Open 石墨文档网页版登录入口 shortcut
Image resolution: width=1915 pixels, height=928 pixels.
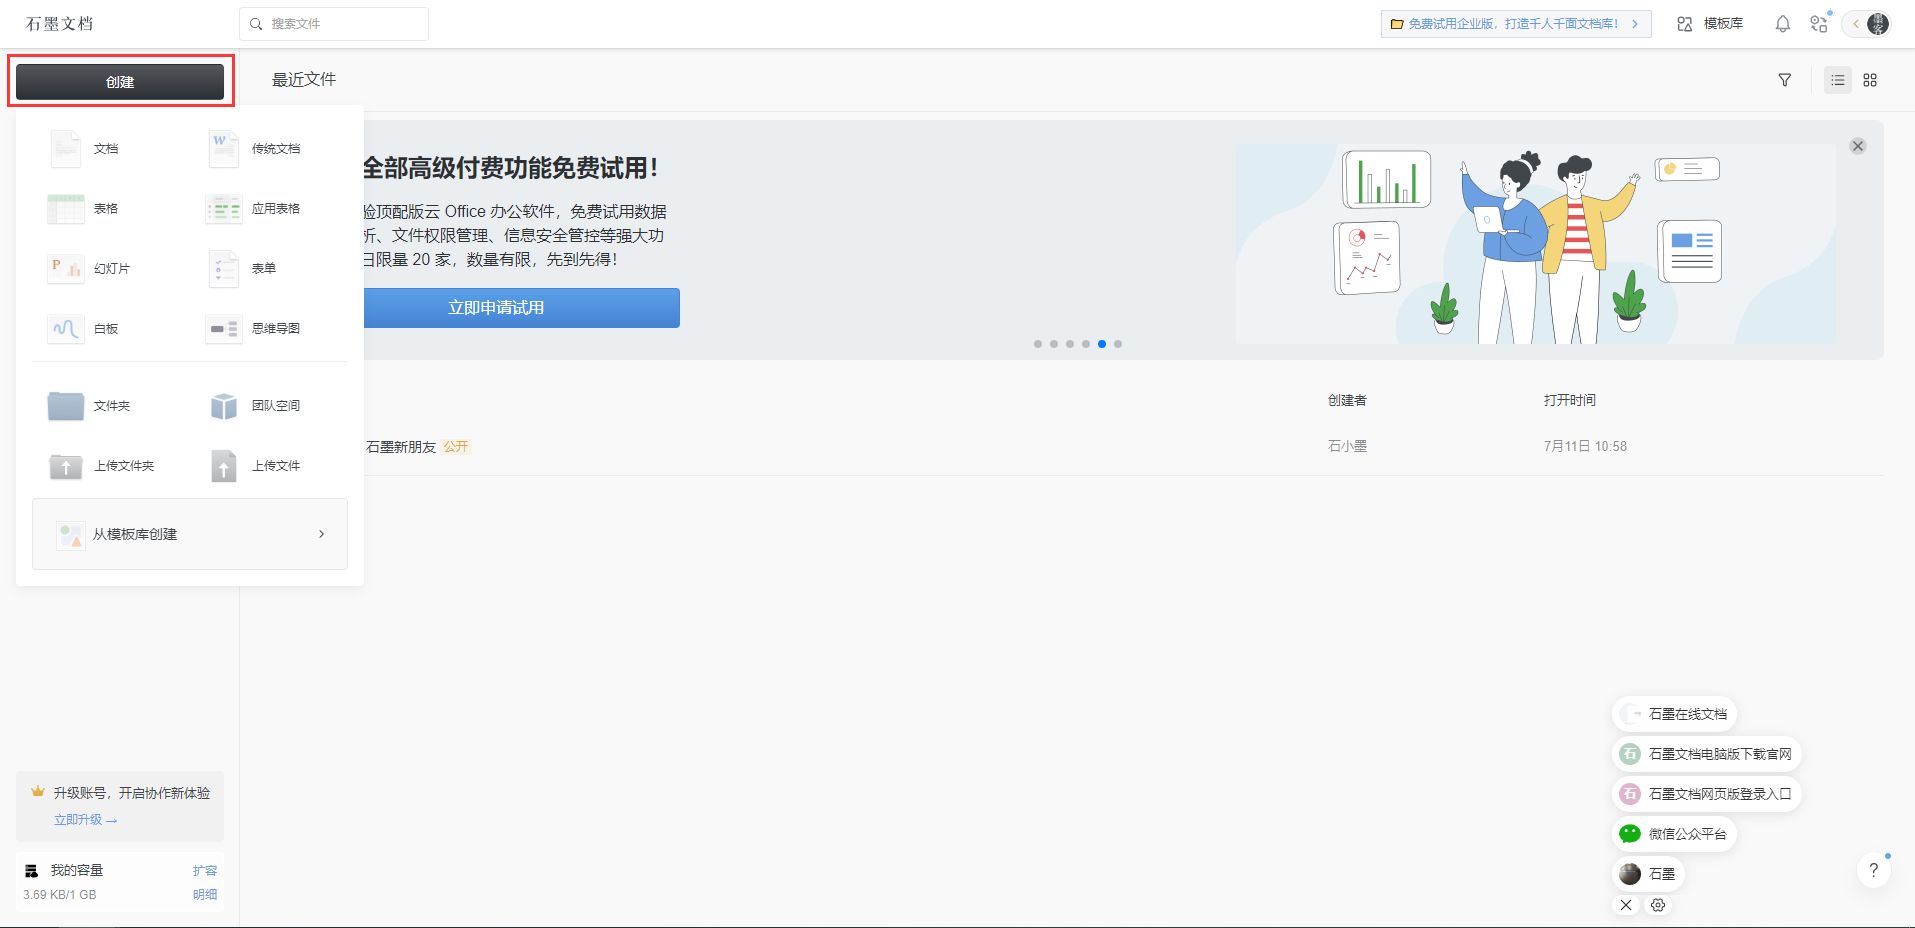pyautogui.click(x=1707, y=794)
